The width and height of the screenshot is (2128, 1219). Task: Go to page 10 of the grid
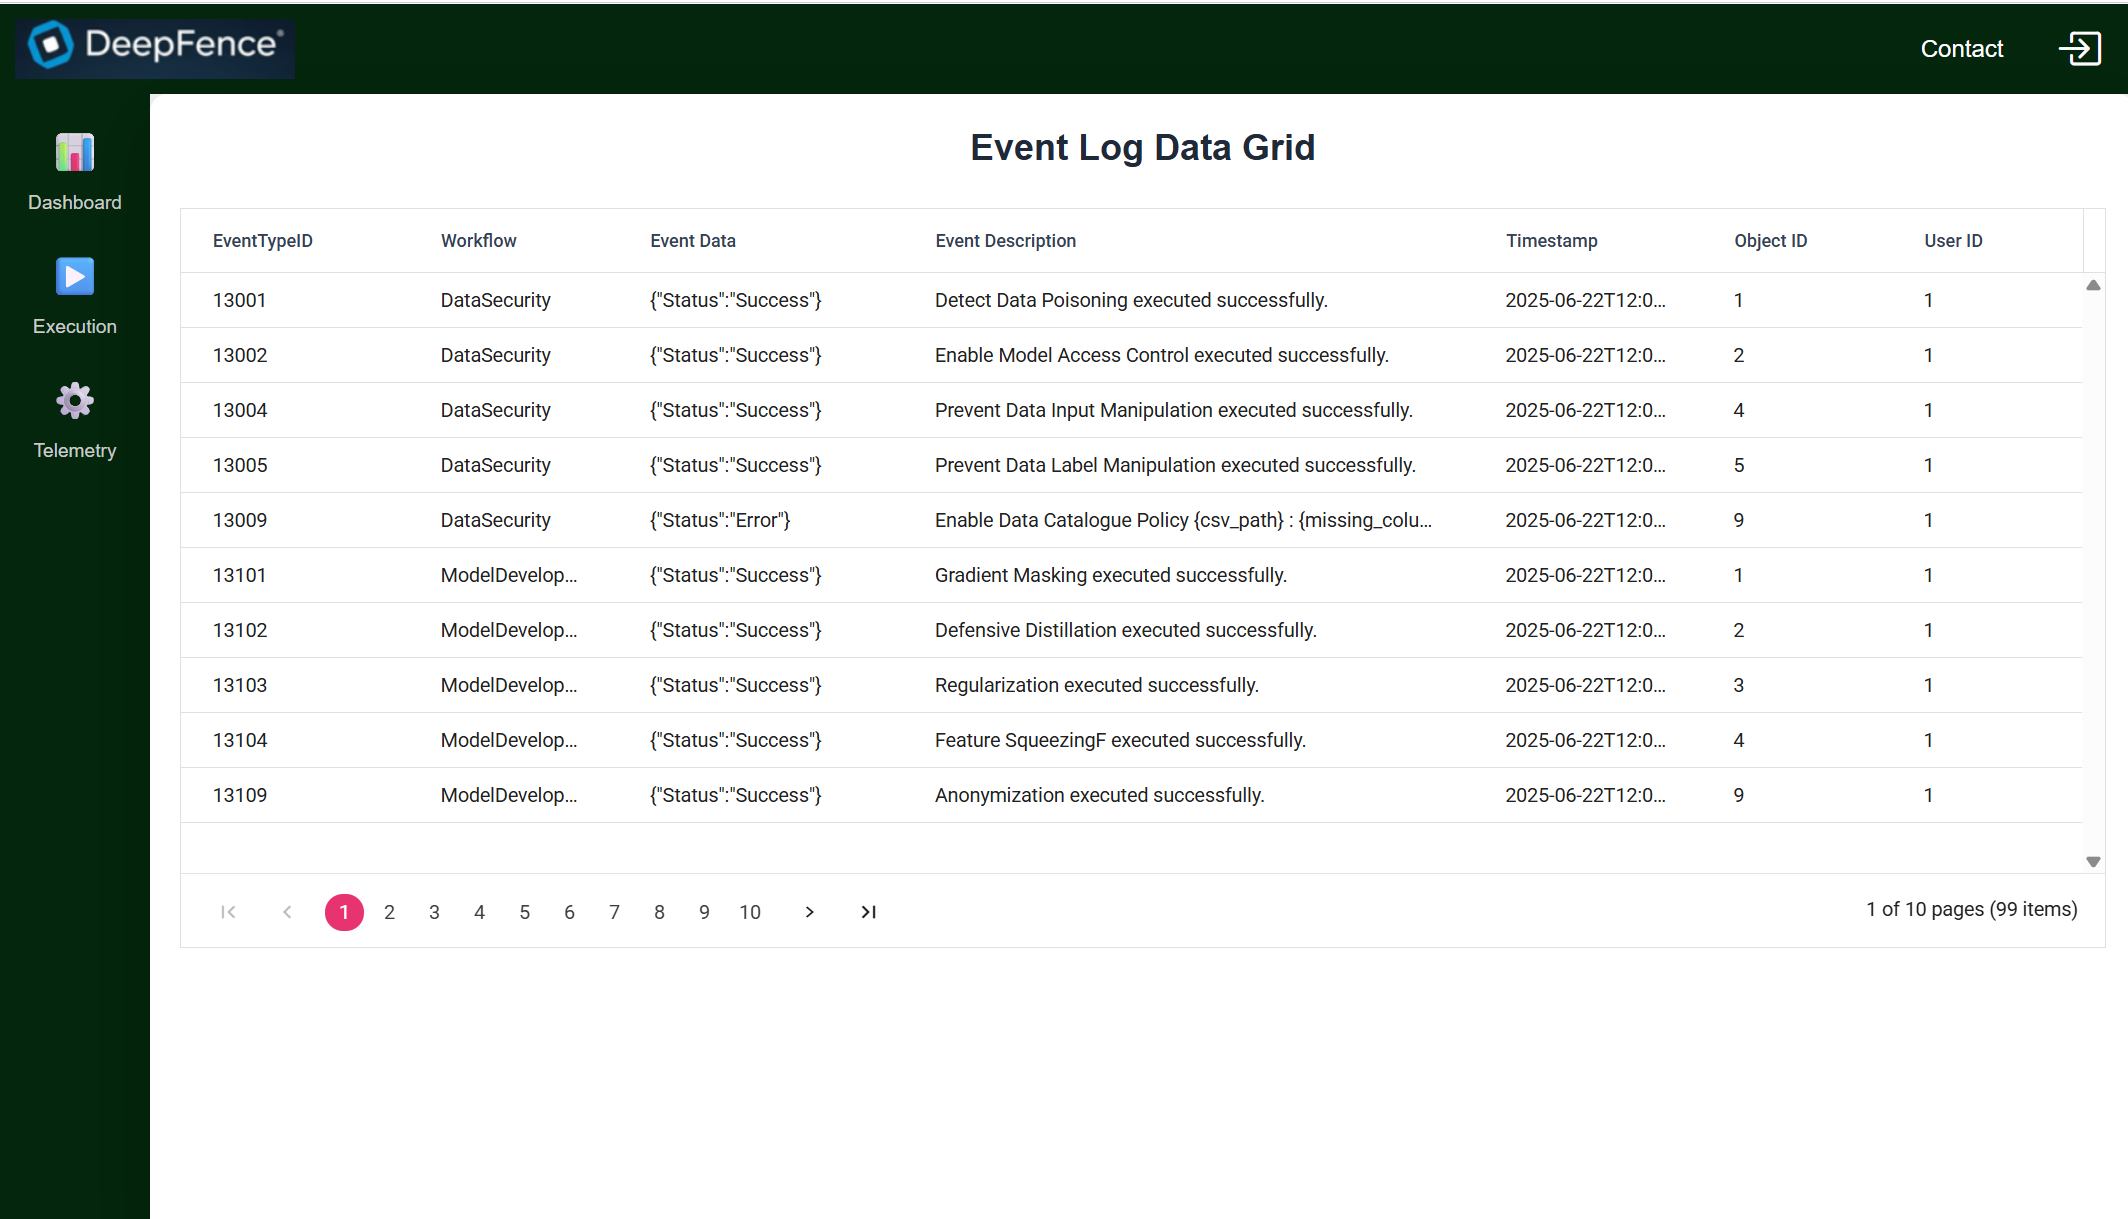750,912
